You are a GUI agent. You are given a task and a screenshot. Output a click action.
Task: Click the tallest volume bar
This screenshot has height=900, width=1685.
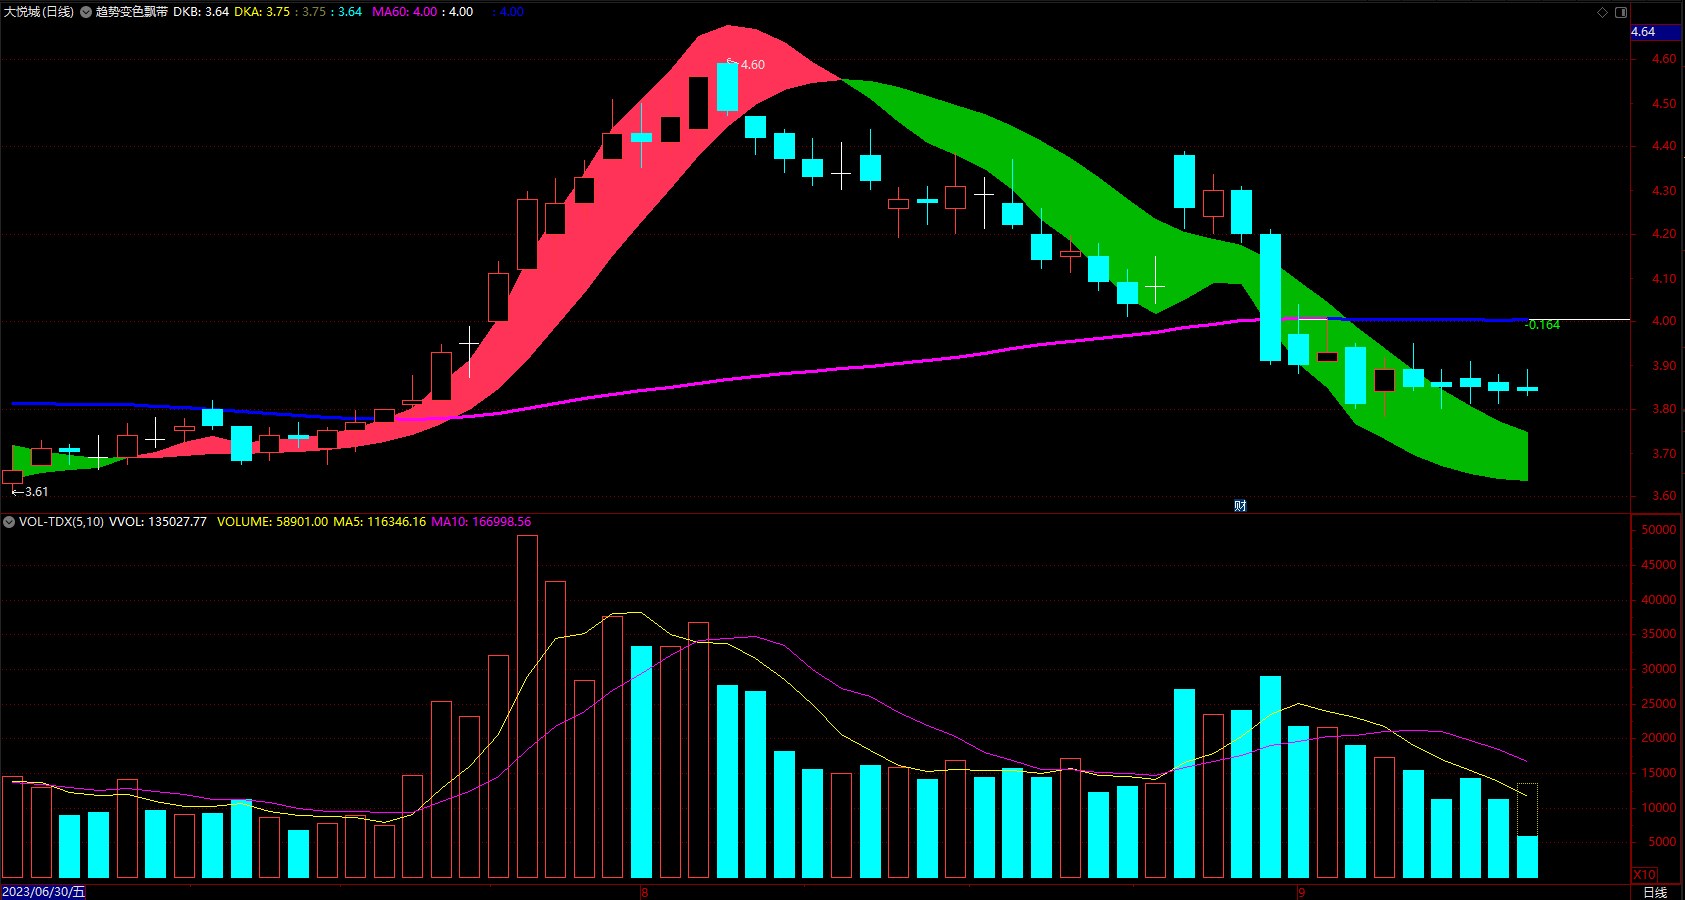527,707
